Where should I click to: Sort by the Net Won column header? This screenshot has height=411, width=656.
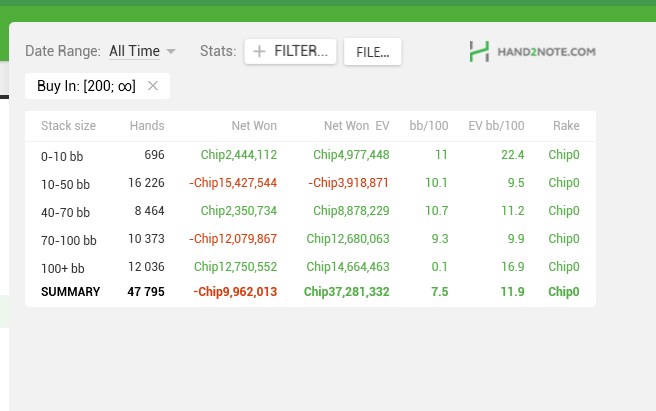click(254, 126)
